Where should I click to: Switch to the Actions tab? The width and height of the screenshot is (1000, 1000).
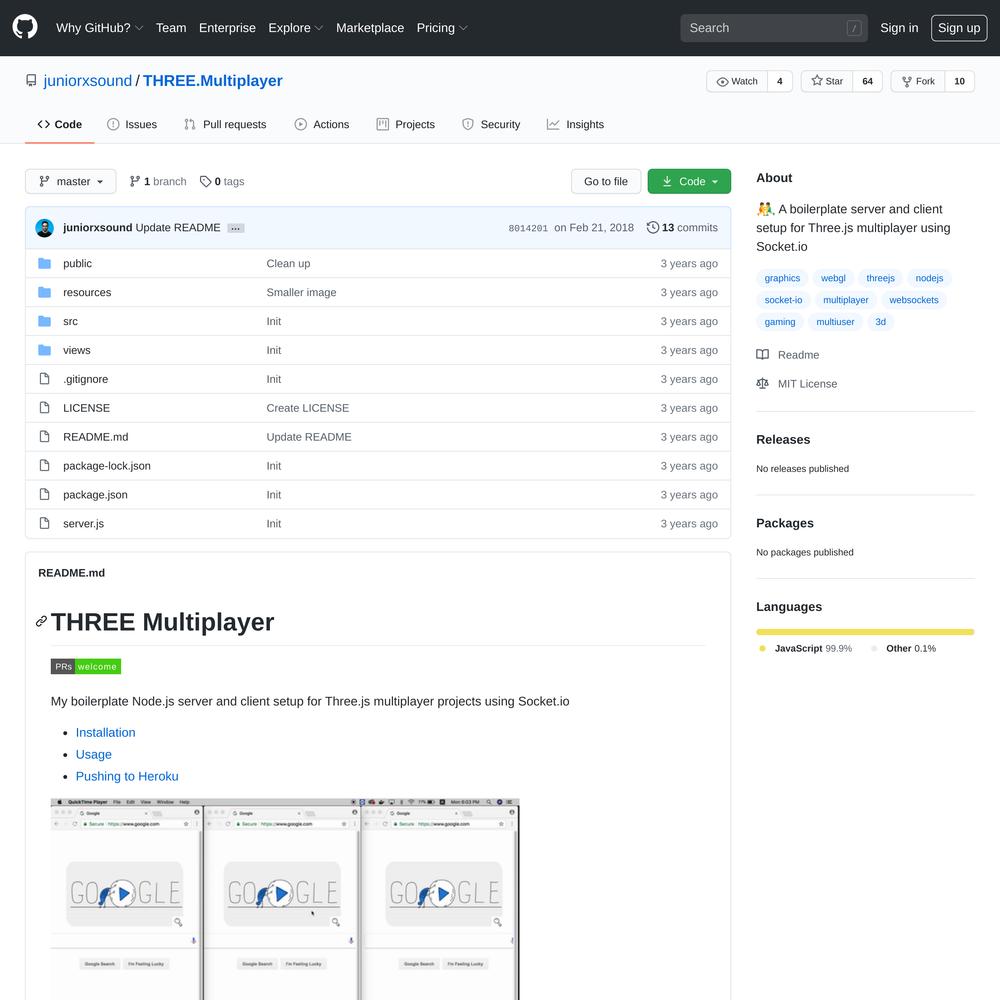pyautogui.click(x=322, y=124)
